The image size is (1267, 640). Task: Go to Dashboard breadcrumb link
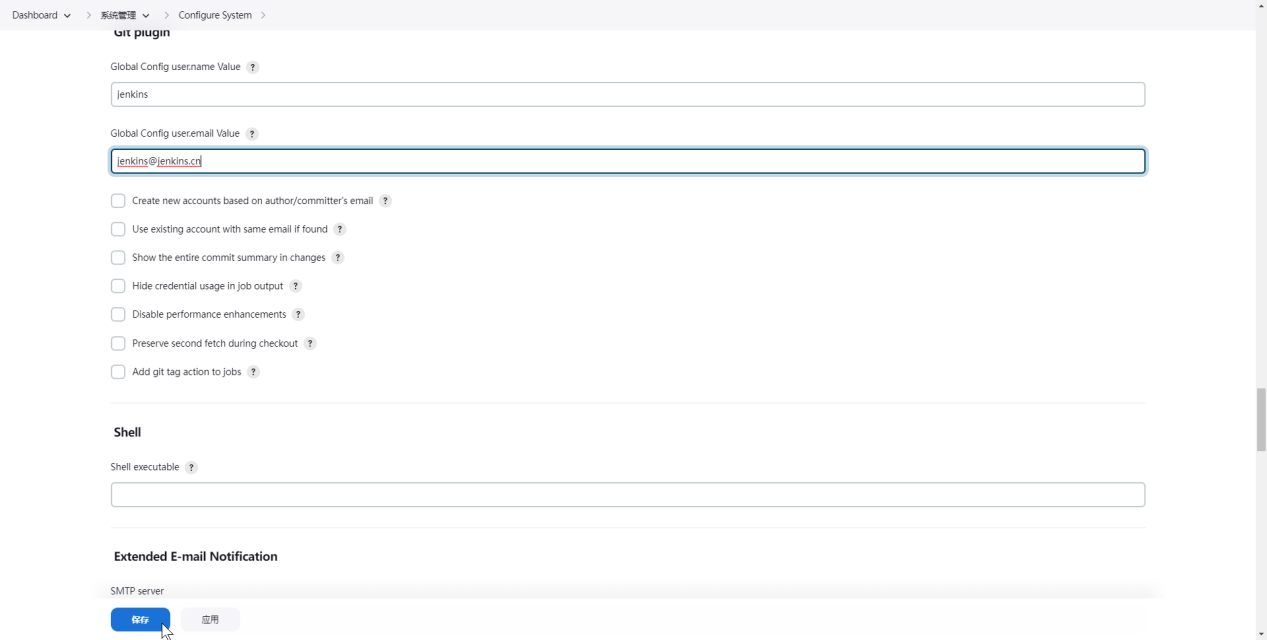pos(34,15)
